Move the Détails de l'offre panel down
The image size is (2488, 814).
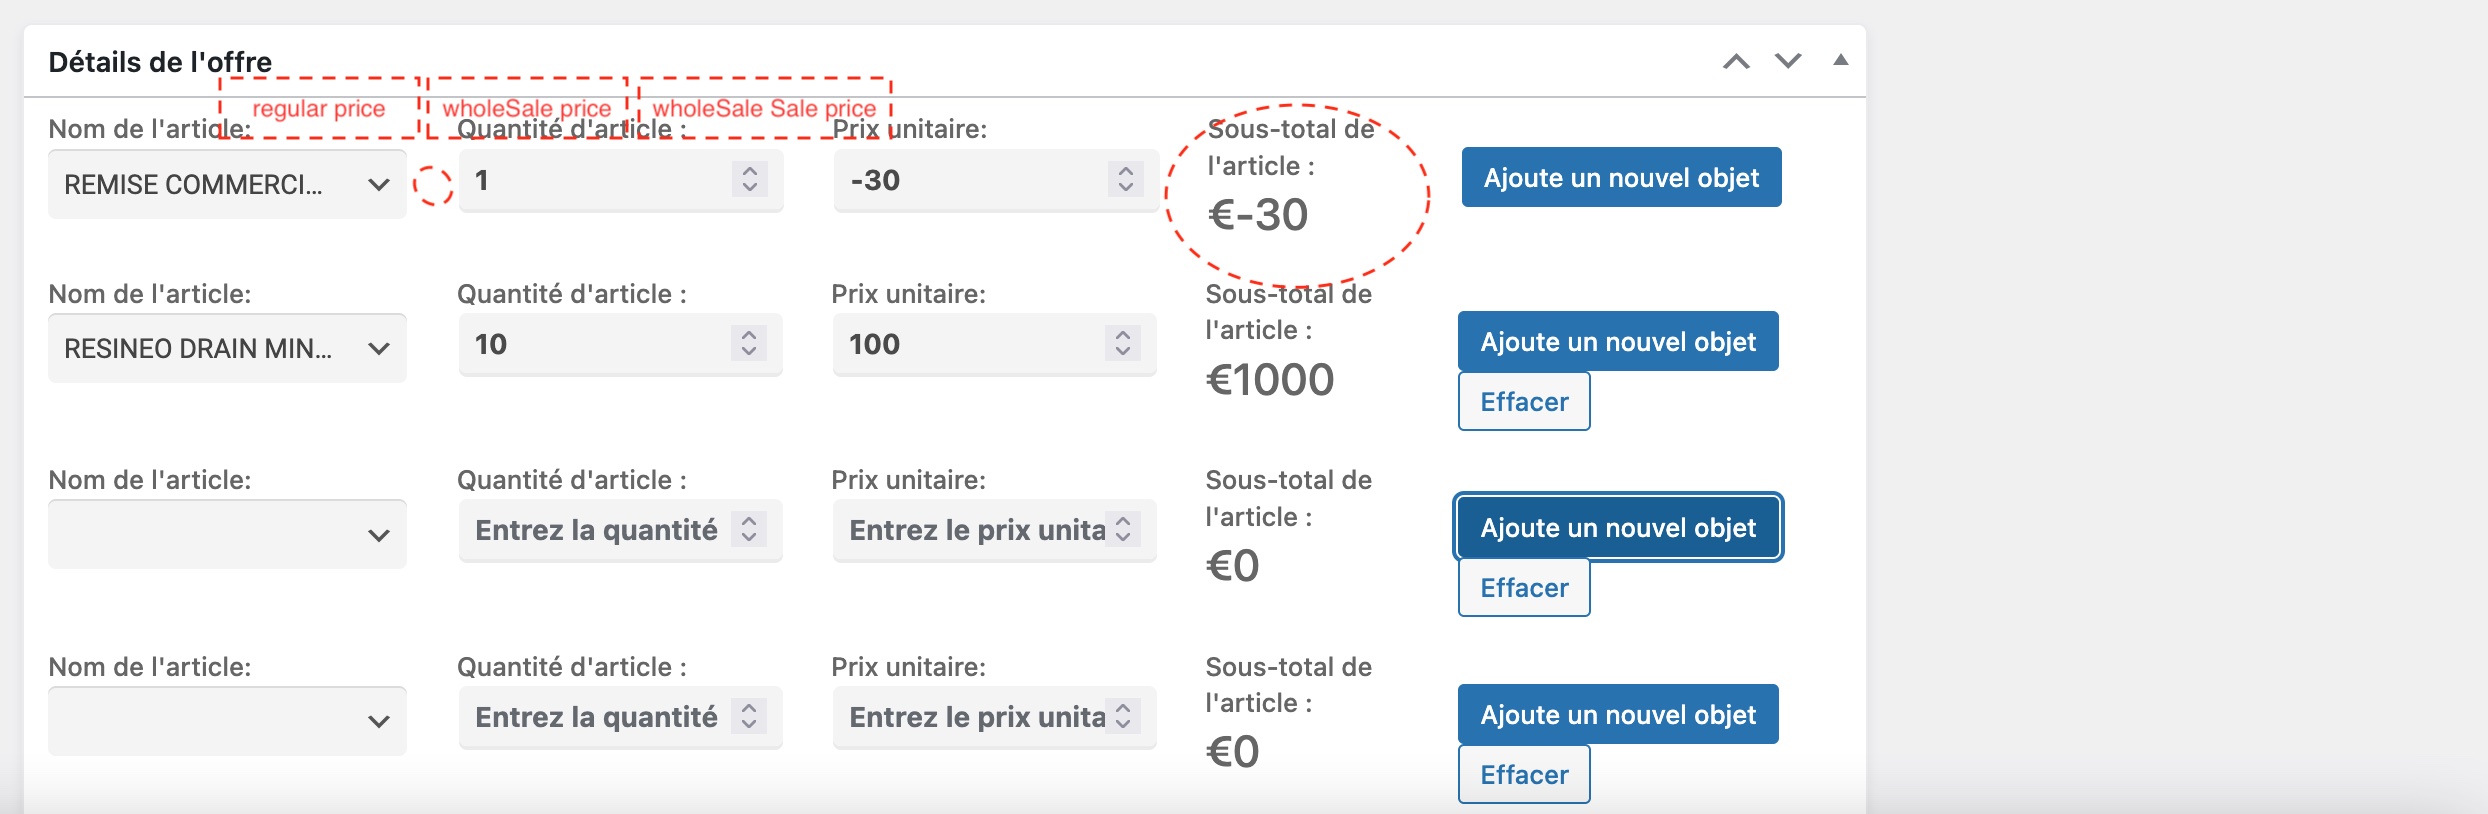tap(1788, 61)
